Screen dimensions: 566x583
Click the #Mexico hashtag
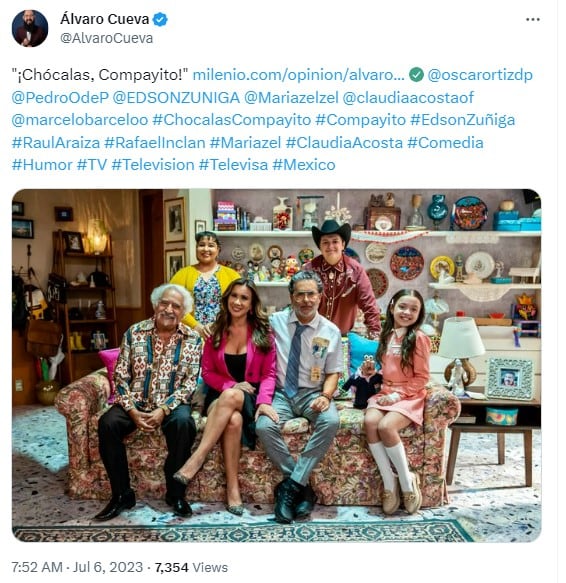coord(304,165)
